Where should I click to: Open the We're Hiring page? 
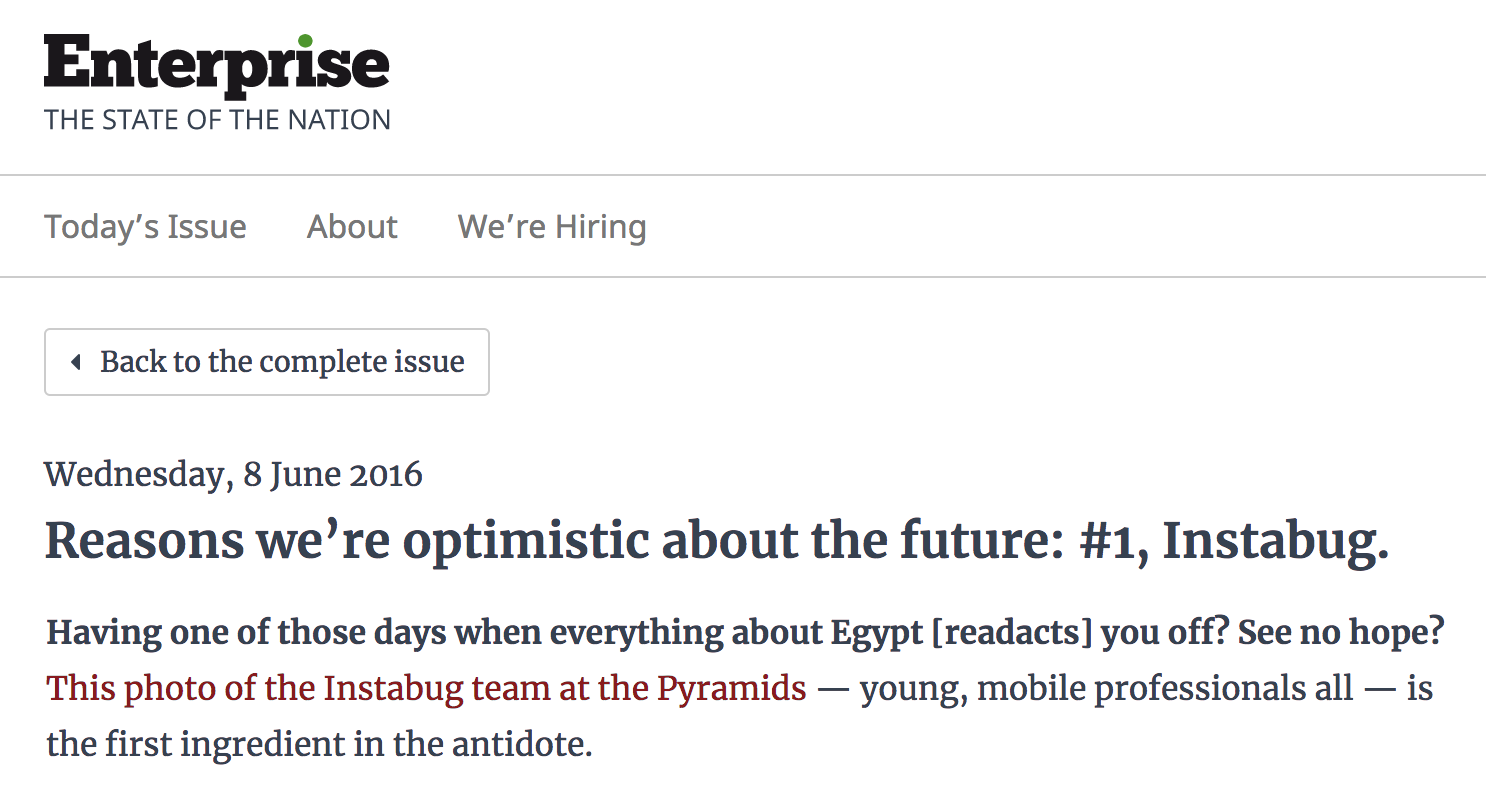click(552, 227)
